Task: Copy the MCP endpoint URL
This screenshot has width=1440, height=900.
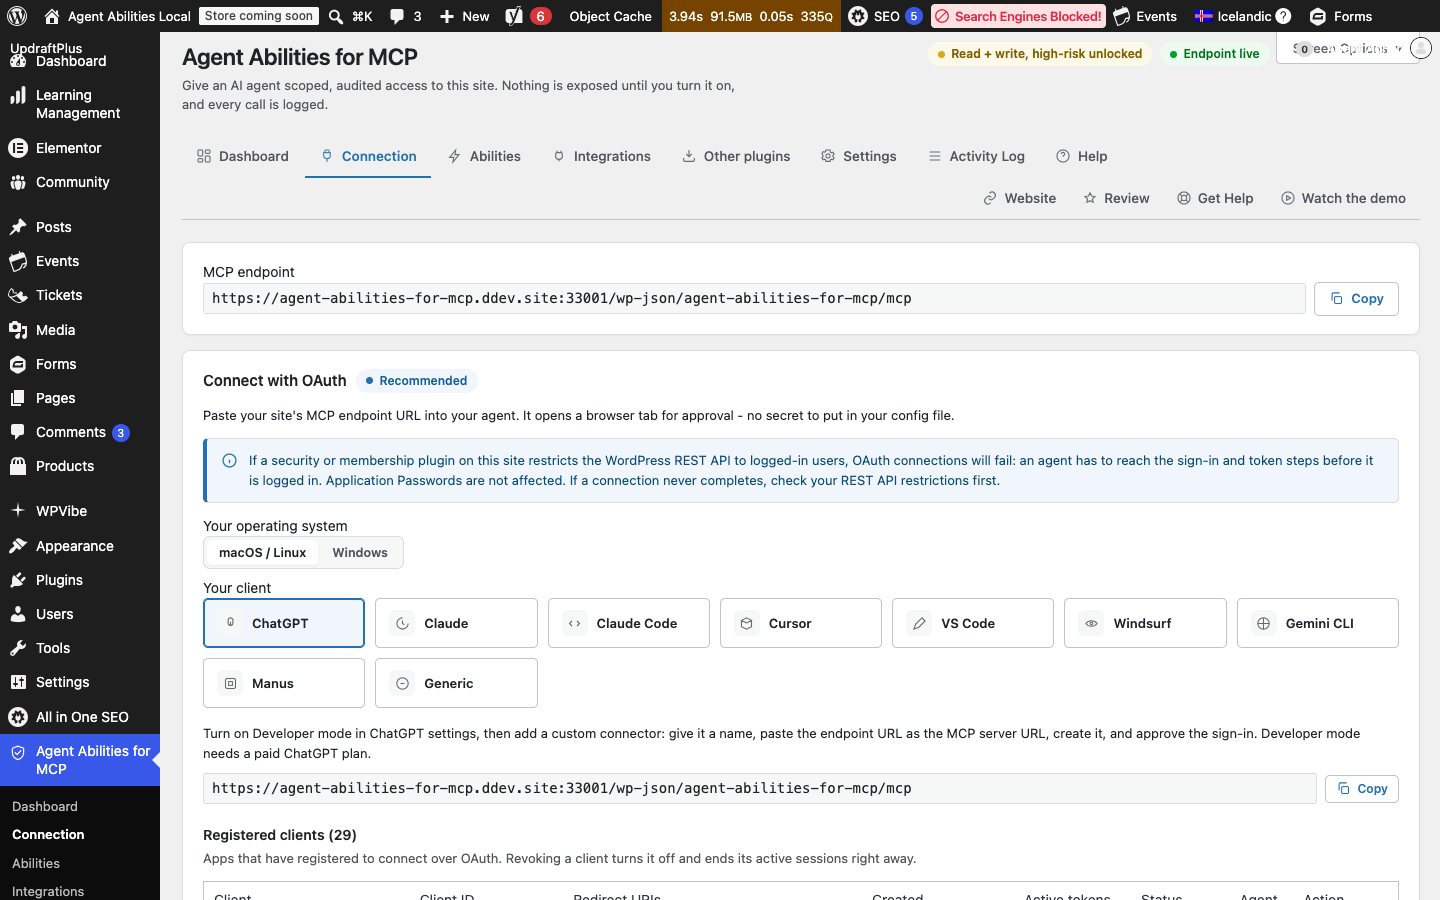Action: 1356,299
